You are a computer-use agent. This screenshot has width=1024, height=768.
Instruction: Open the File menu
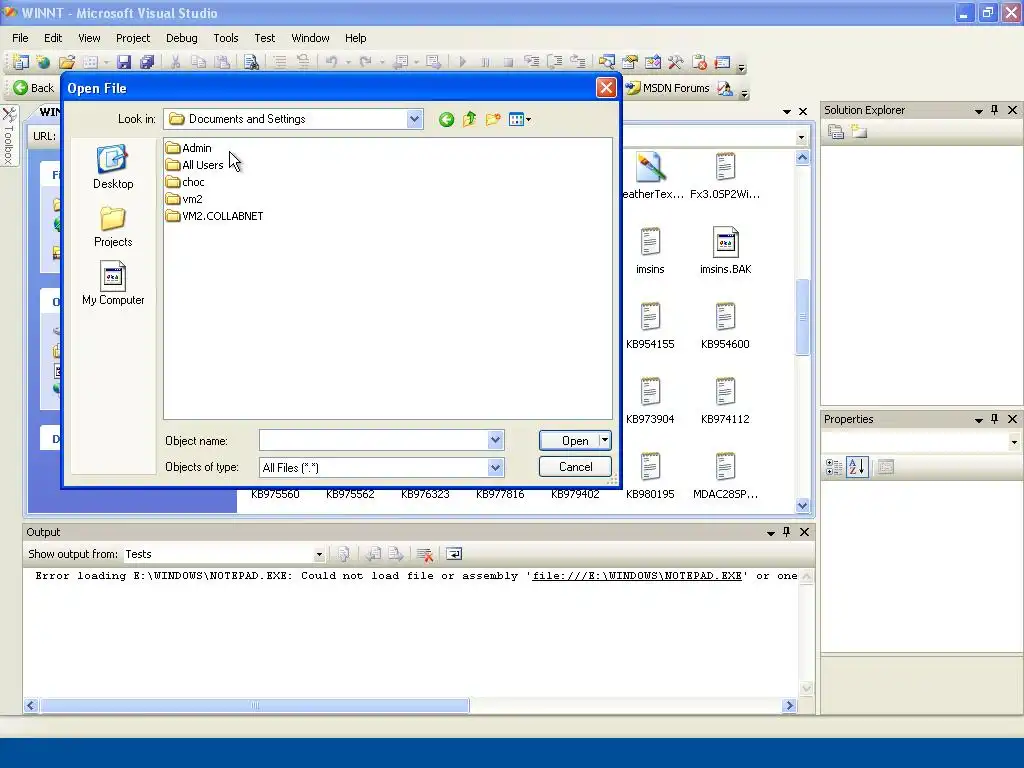(20, 38)
